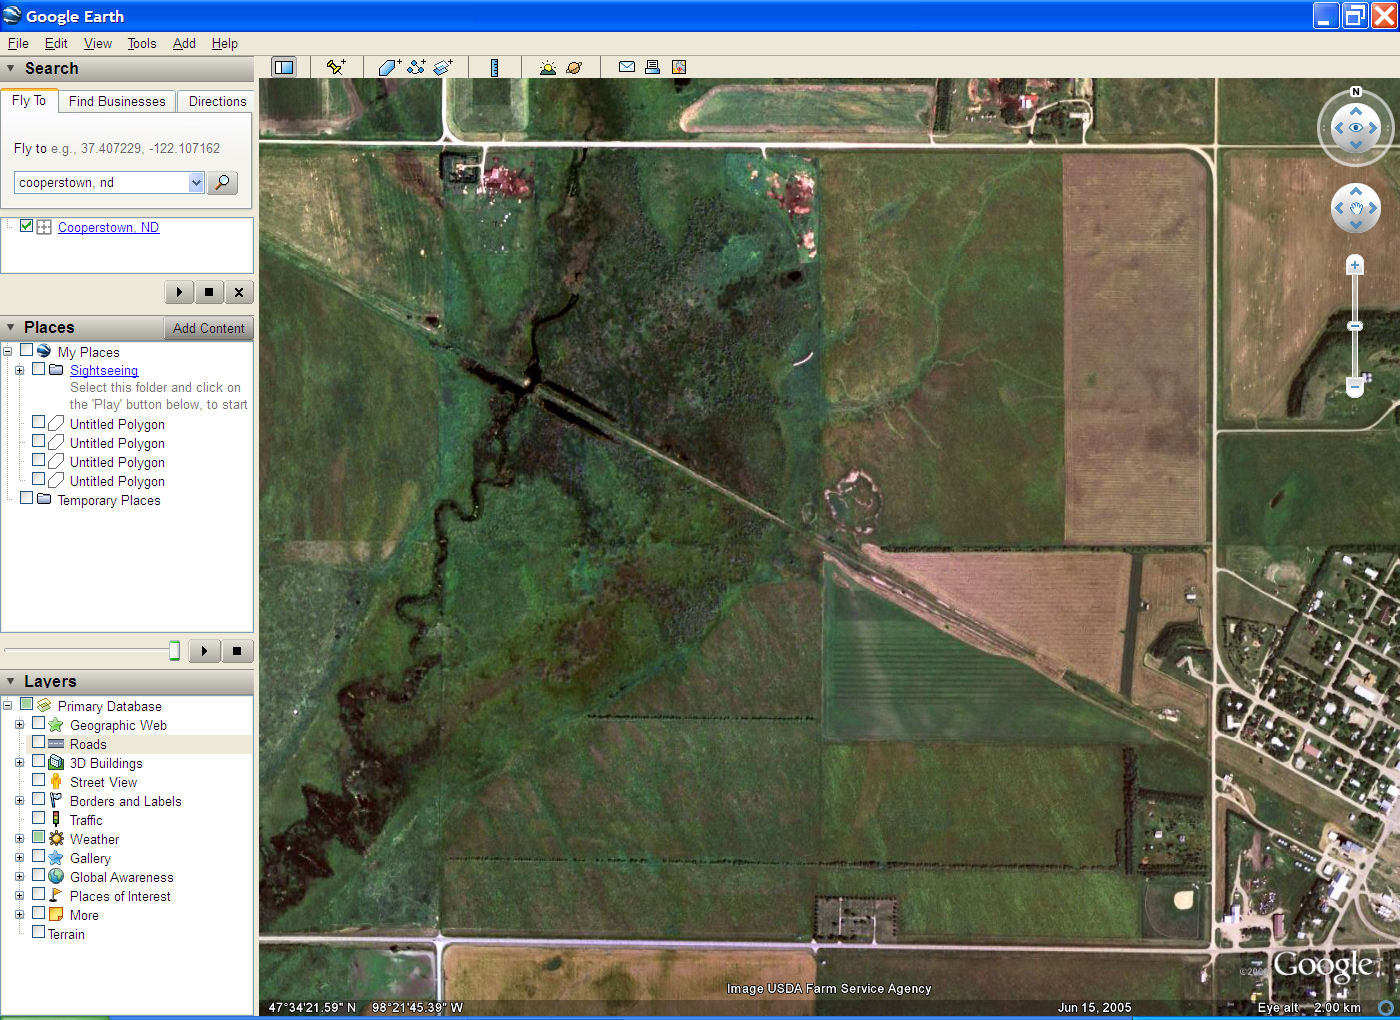Viewport: 1400px width, 1020px height.
Task: Check the Sightseeing folder checkbox
Action: [38, 369]
